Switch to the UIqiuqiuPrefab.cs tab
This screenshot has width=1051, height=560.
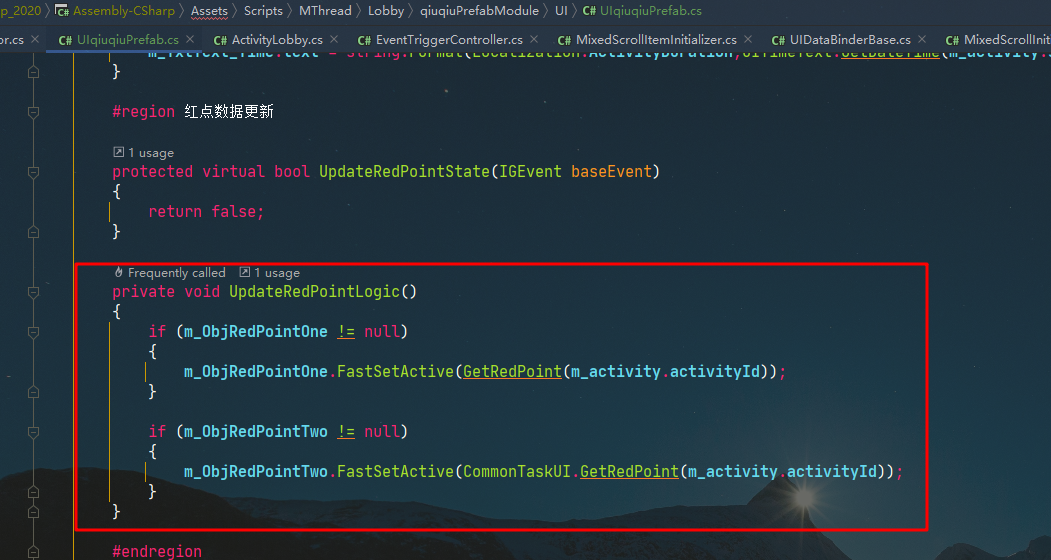pos(127,40)
